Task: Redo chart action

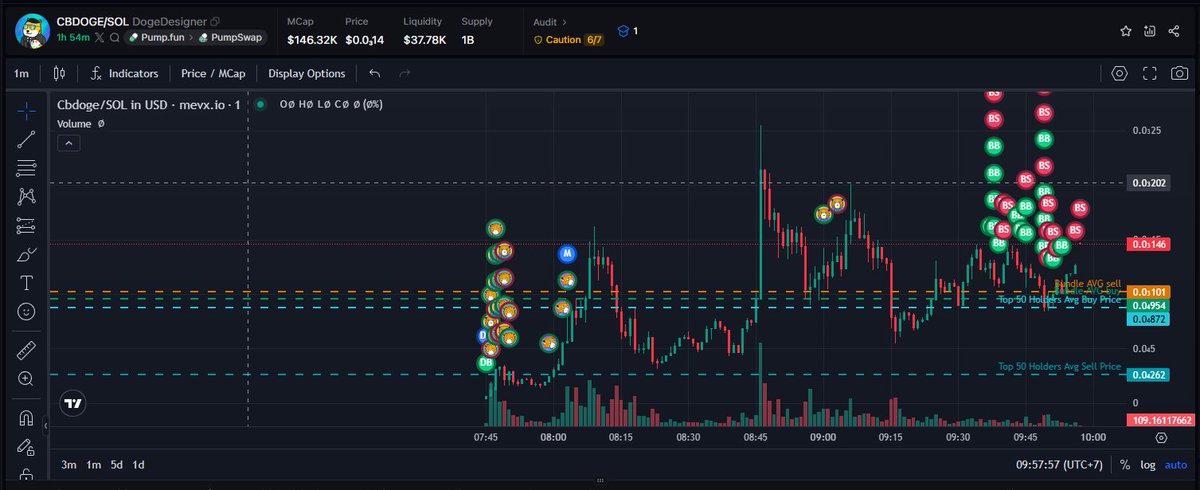Action: point(405,73)
